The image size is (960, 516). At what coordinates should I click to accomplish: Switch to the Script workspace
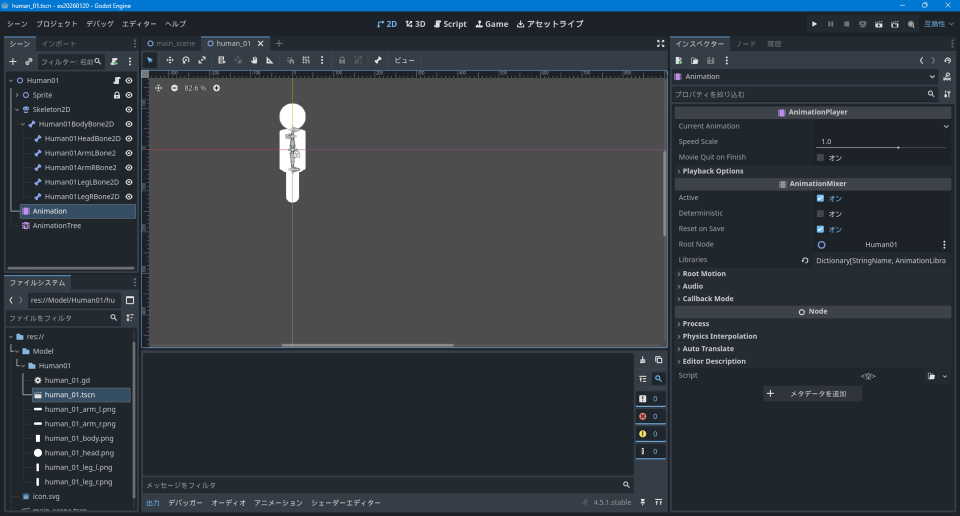[x=450, y=23]
